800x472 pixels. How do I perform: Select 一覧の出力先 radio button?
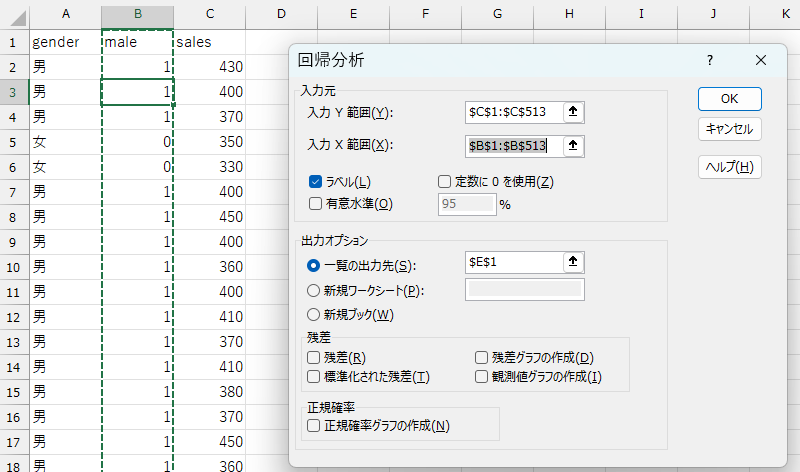(x=314, y=265)
